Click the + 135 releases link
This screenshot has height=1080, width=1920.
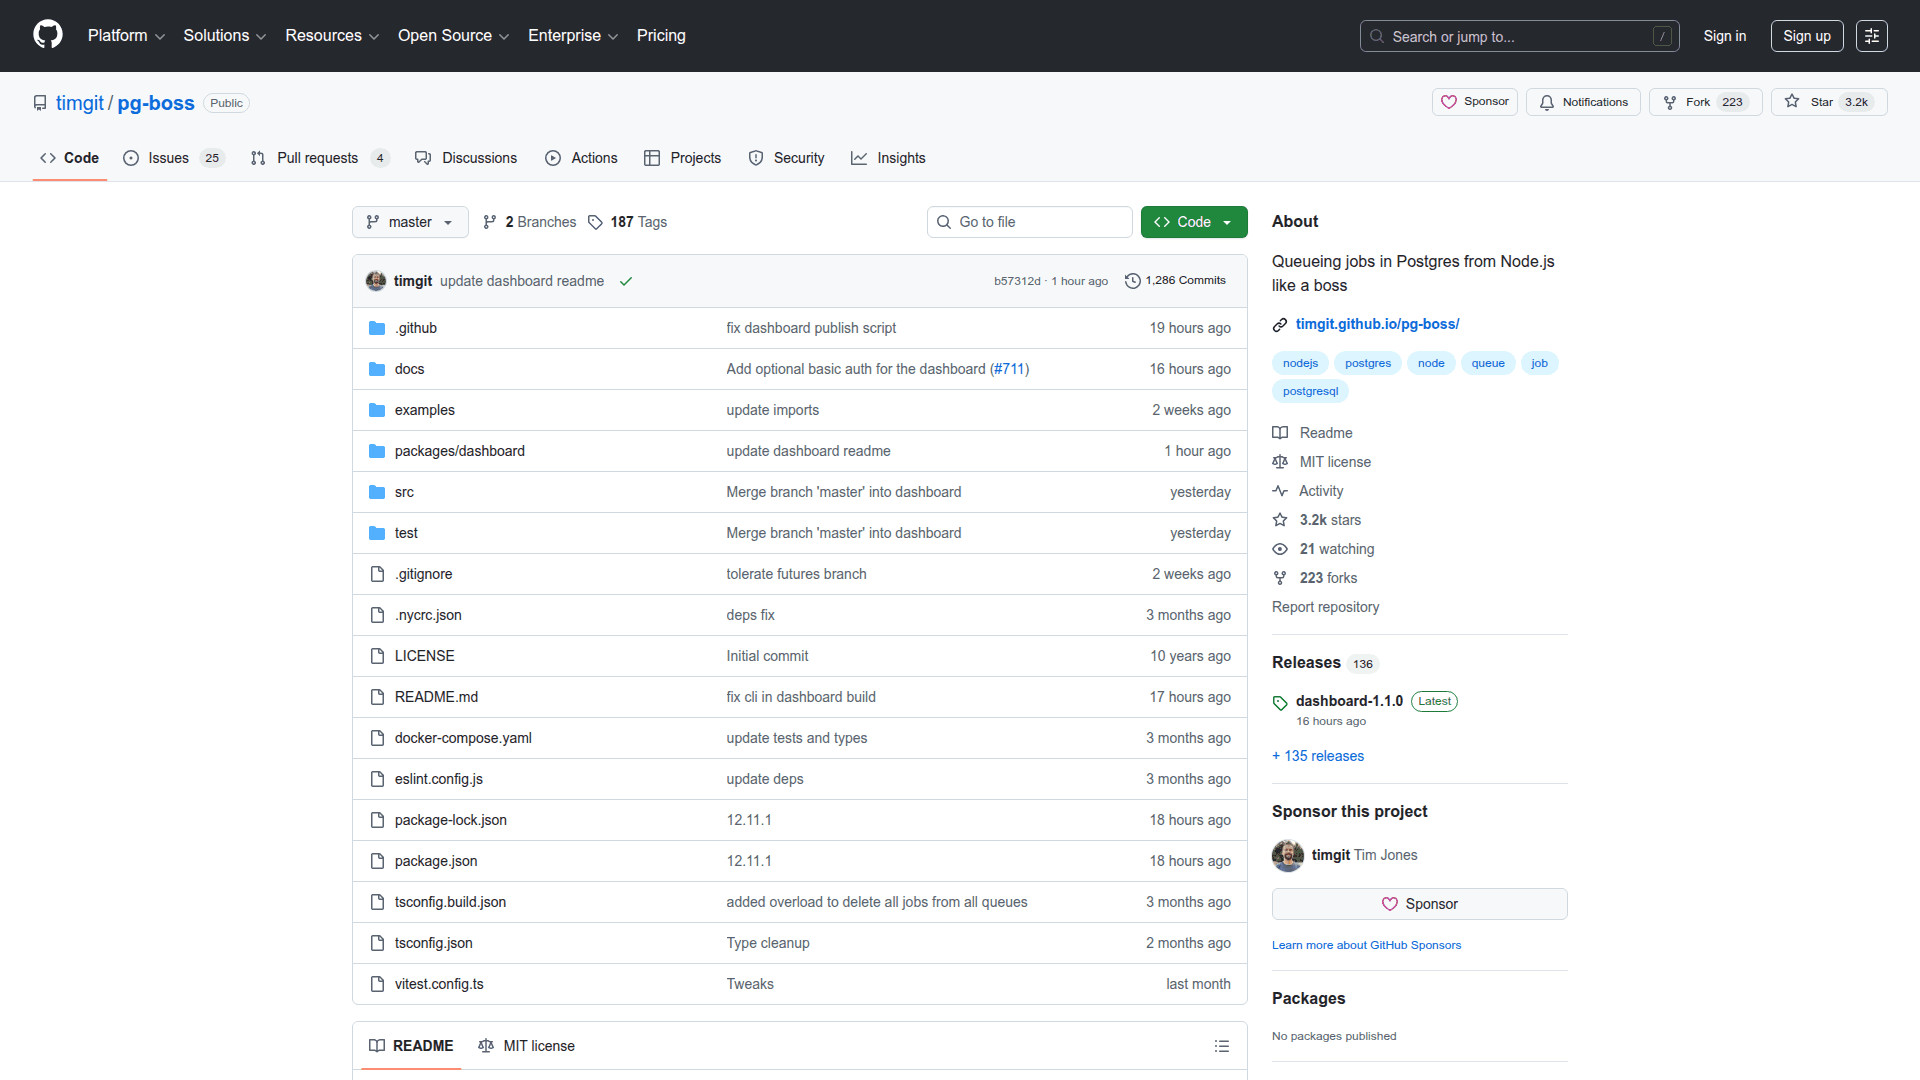(x=1317, y=756)
